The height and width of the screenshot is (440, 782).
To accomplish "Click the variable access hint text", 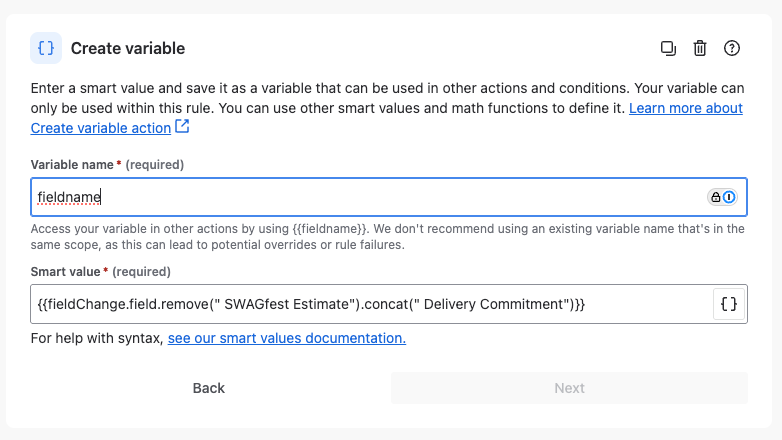I will [388, 237].
